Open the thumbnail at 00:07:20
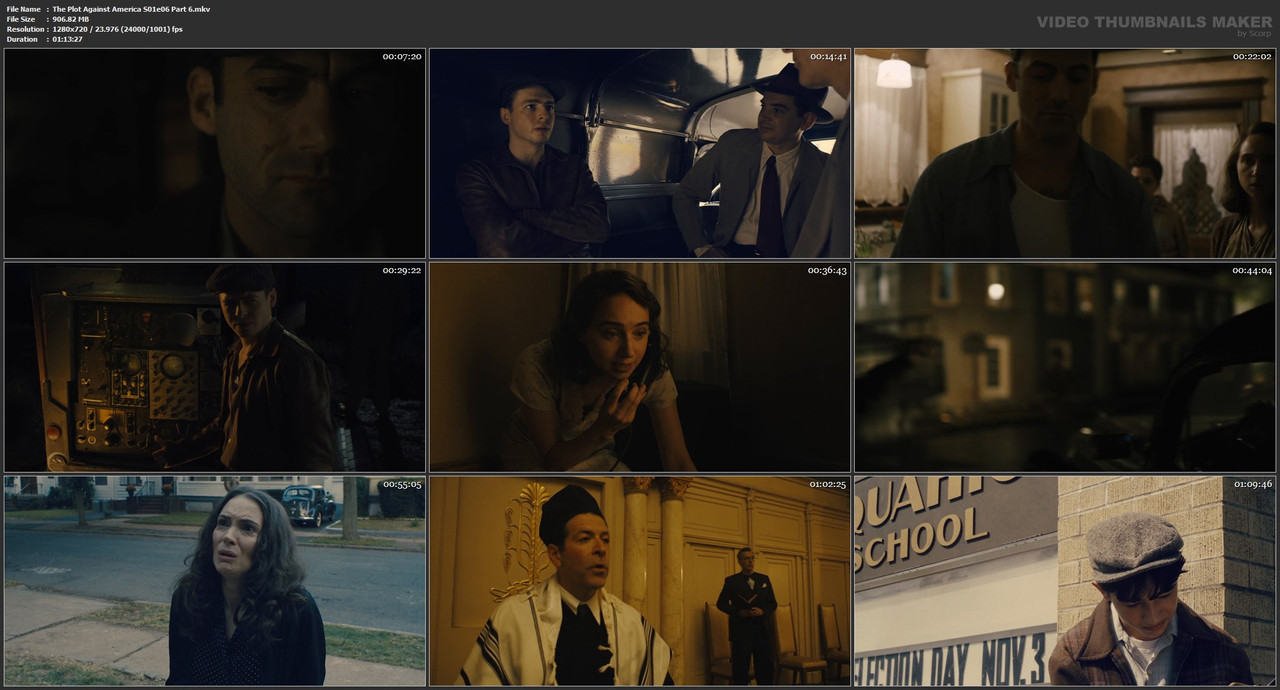1280x690 pixels. coord(215,153)
